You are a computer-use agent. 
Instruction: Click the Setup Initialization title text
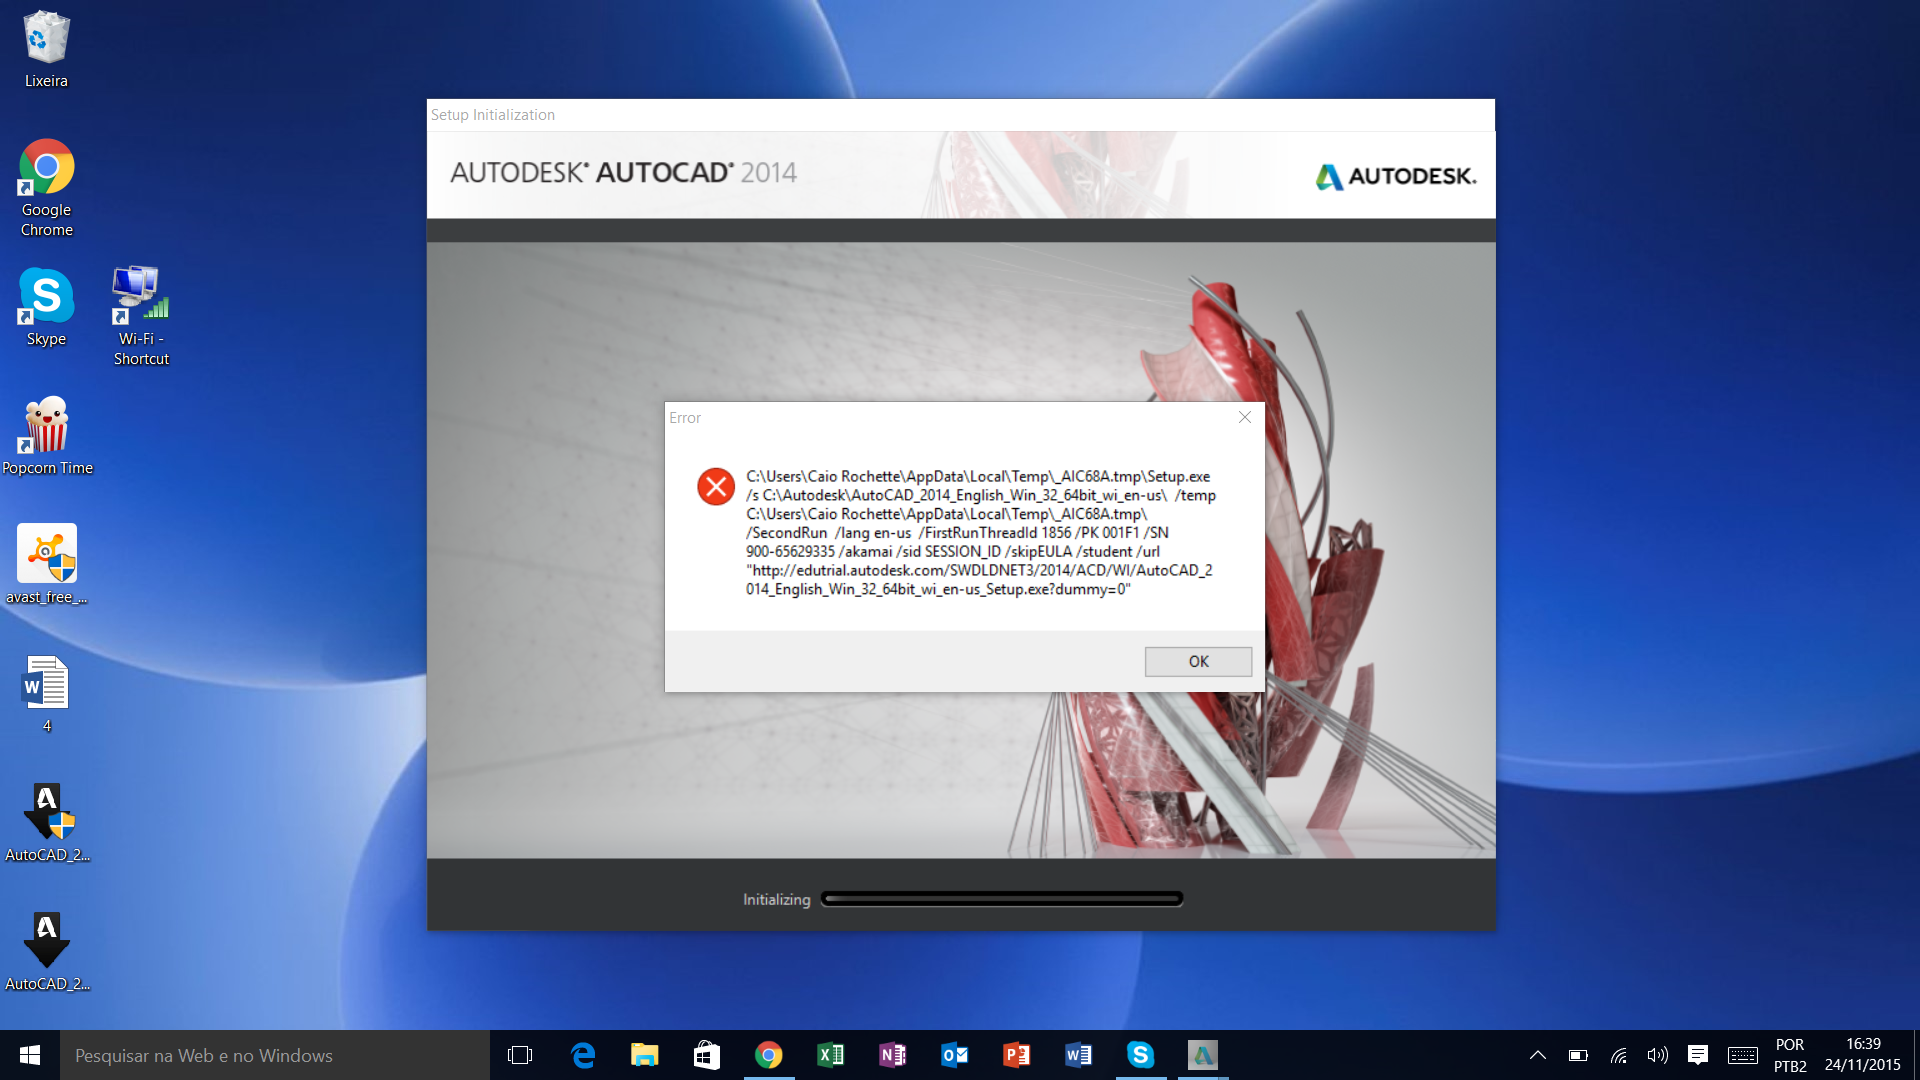(x=493, y=115)
